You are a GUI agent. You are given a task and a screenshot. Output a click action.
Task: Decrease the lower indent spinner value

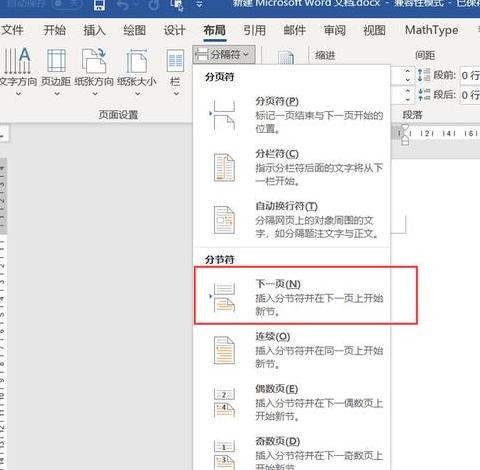tap(407, 99)
